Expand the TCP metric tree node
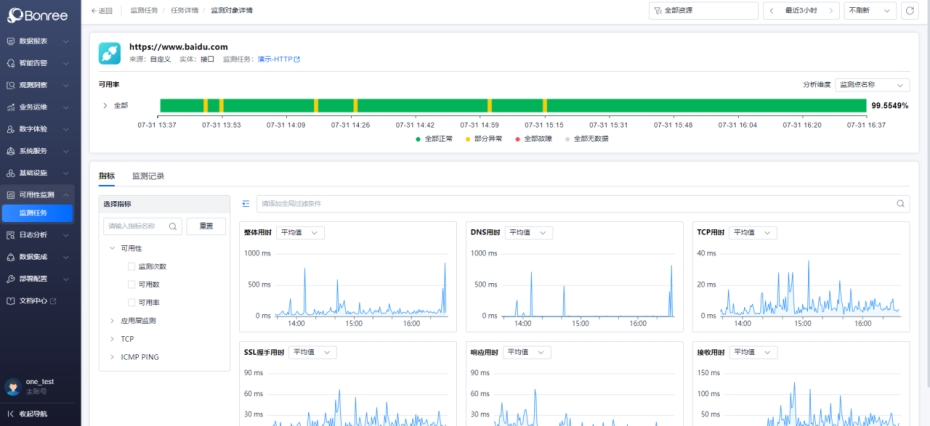Screen dimensions: 930x426 (112, 339)
